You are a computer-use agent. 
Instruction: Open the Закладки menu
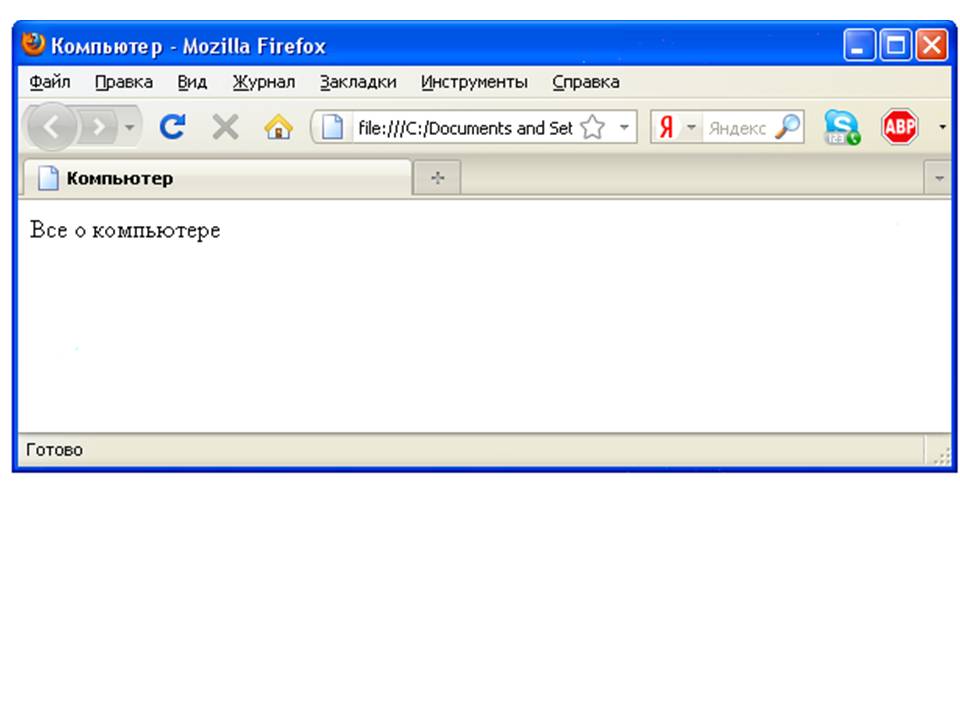[358, 82]
